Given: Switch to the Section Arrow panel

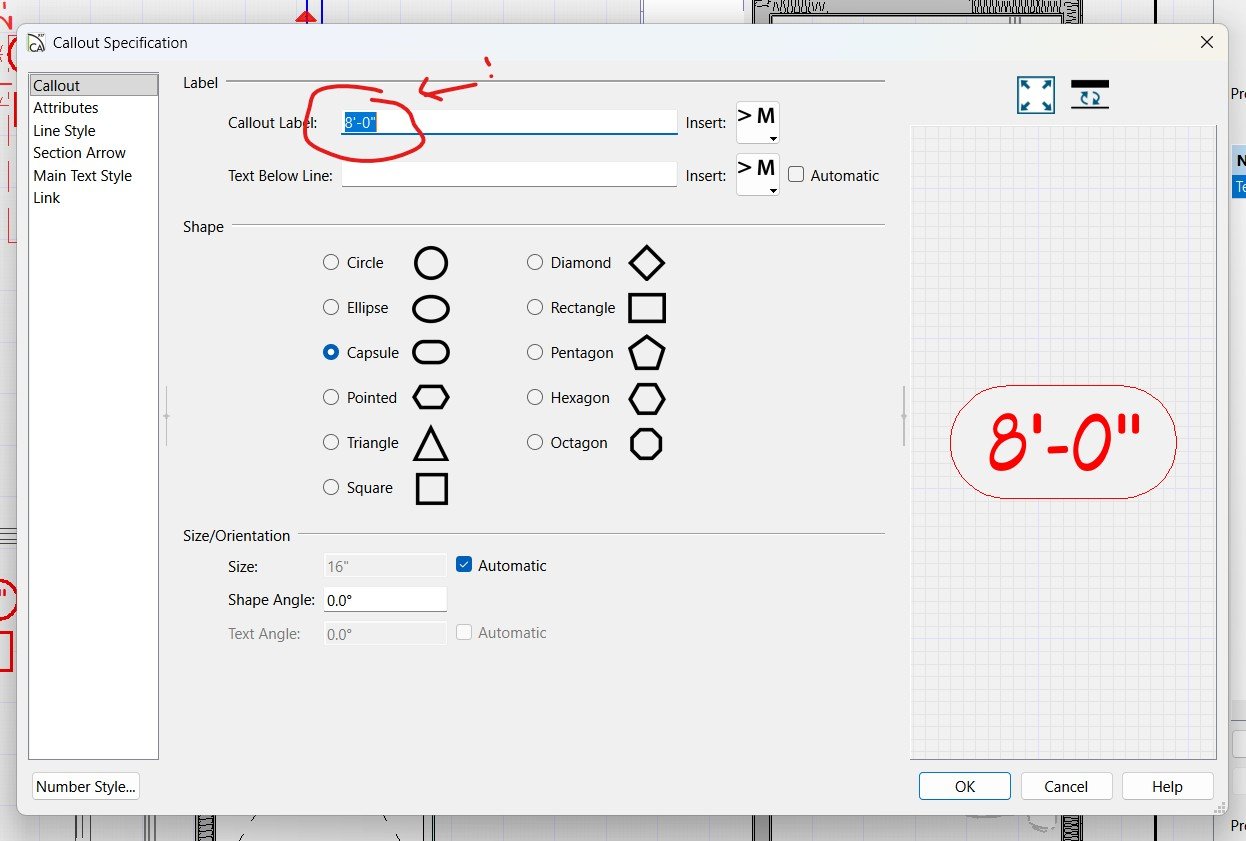Looking at the screenshot, I should tap(79, 153).
